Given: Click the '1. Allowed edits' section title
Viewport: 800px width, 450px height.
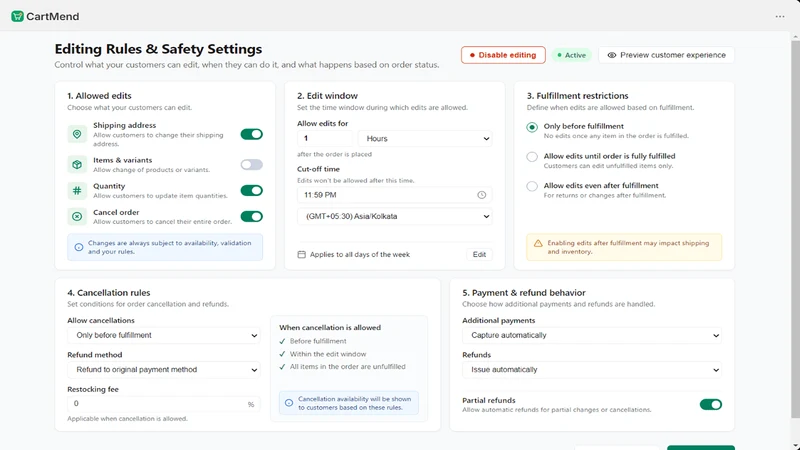Looking at the screenshot, I should [x=99, y=95].
